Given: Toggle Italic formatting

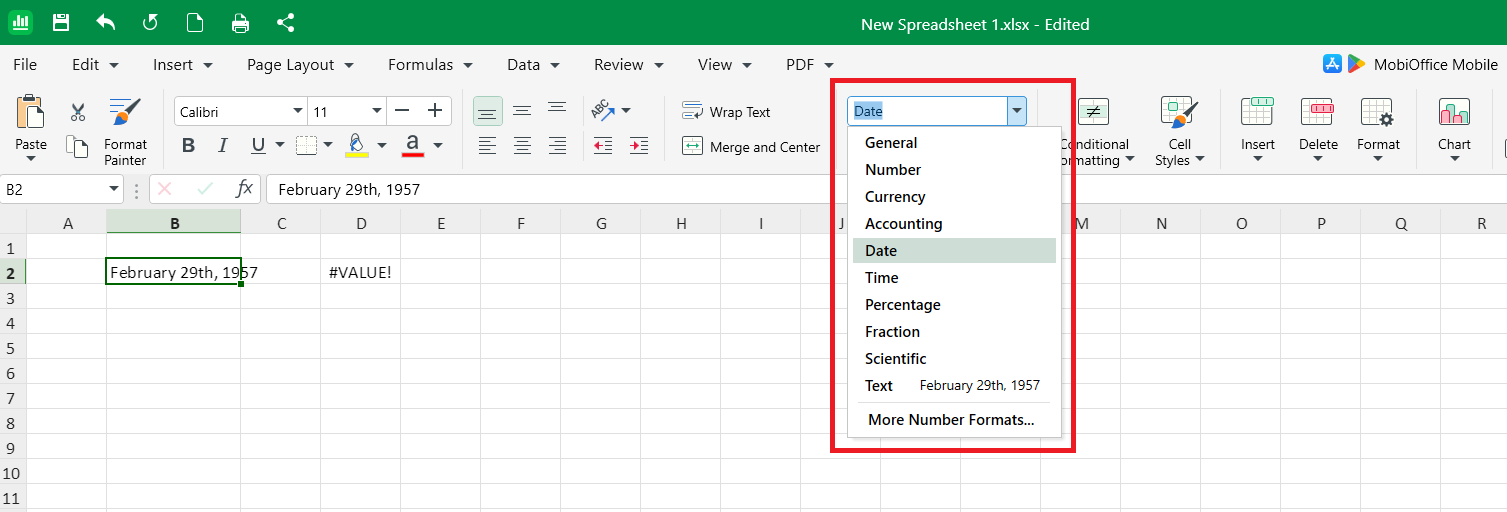Looking at the screenshot, I should pyautogui.click(x=223, y=146).
